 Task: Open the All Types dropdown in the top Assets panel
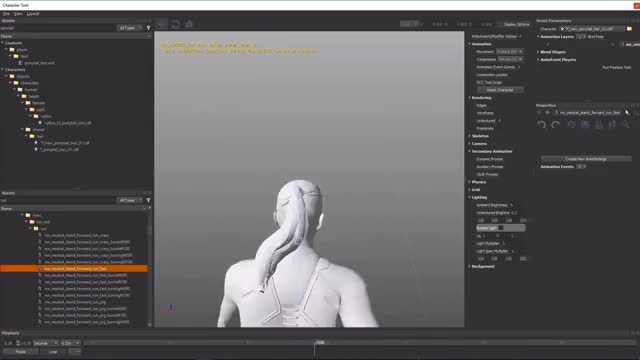(129, 28)
